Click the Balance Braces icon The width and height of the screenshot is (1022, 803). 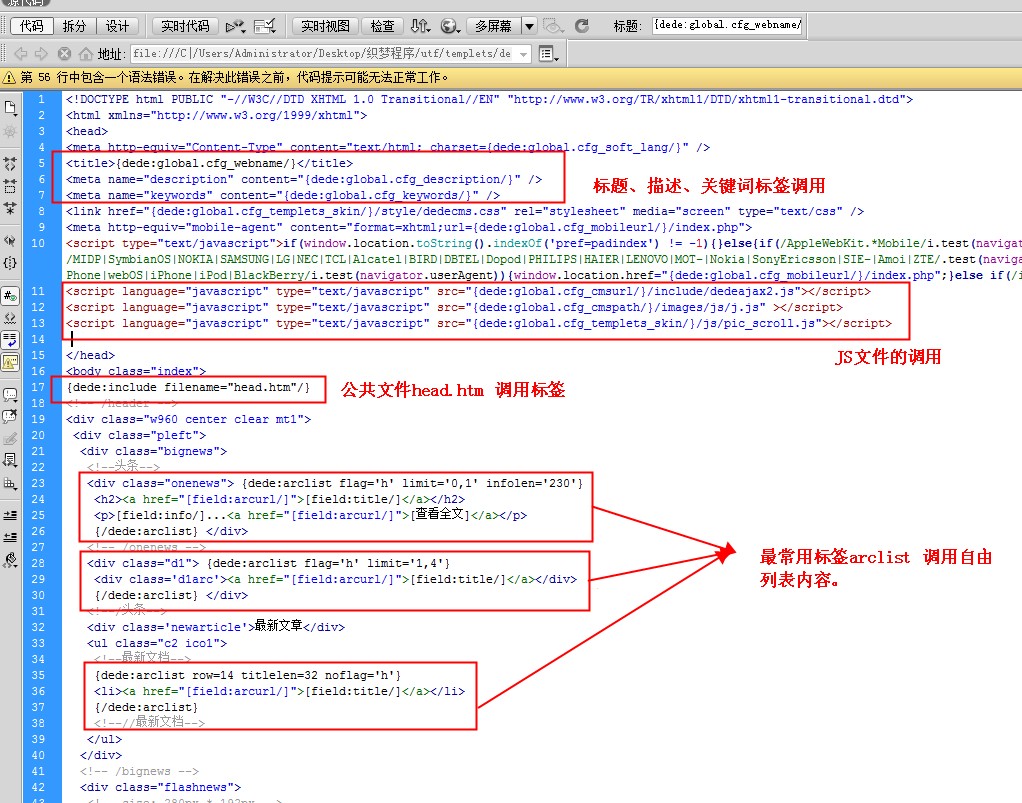tap(10, 263)
